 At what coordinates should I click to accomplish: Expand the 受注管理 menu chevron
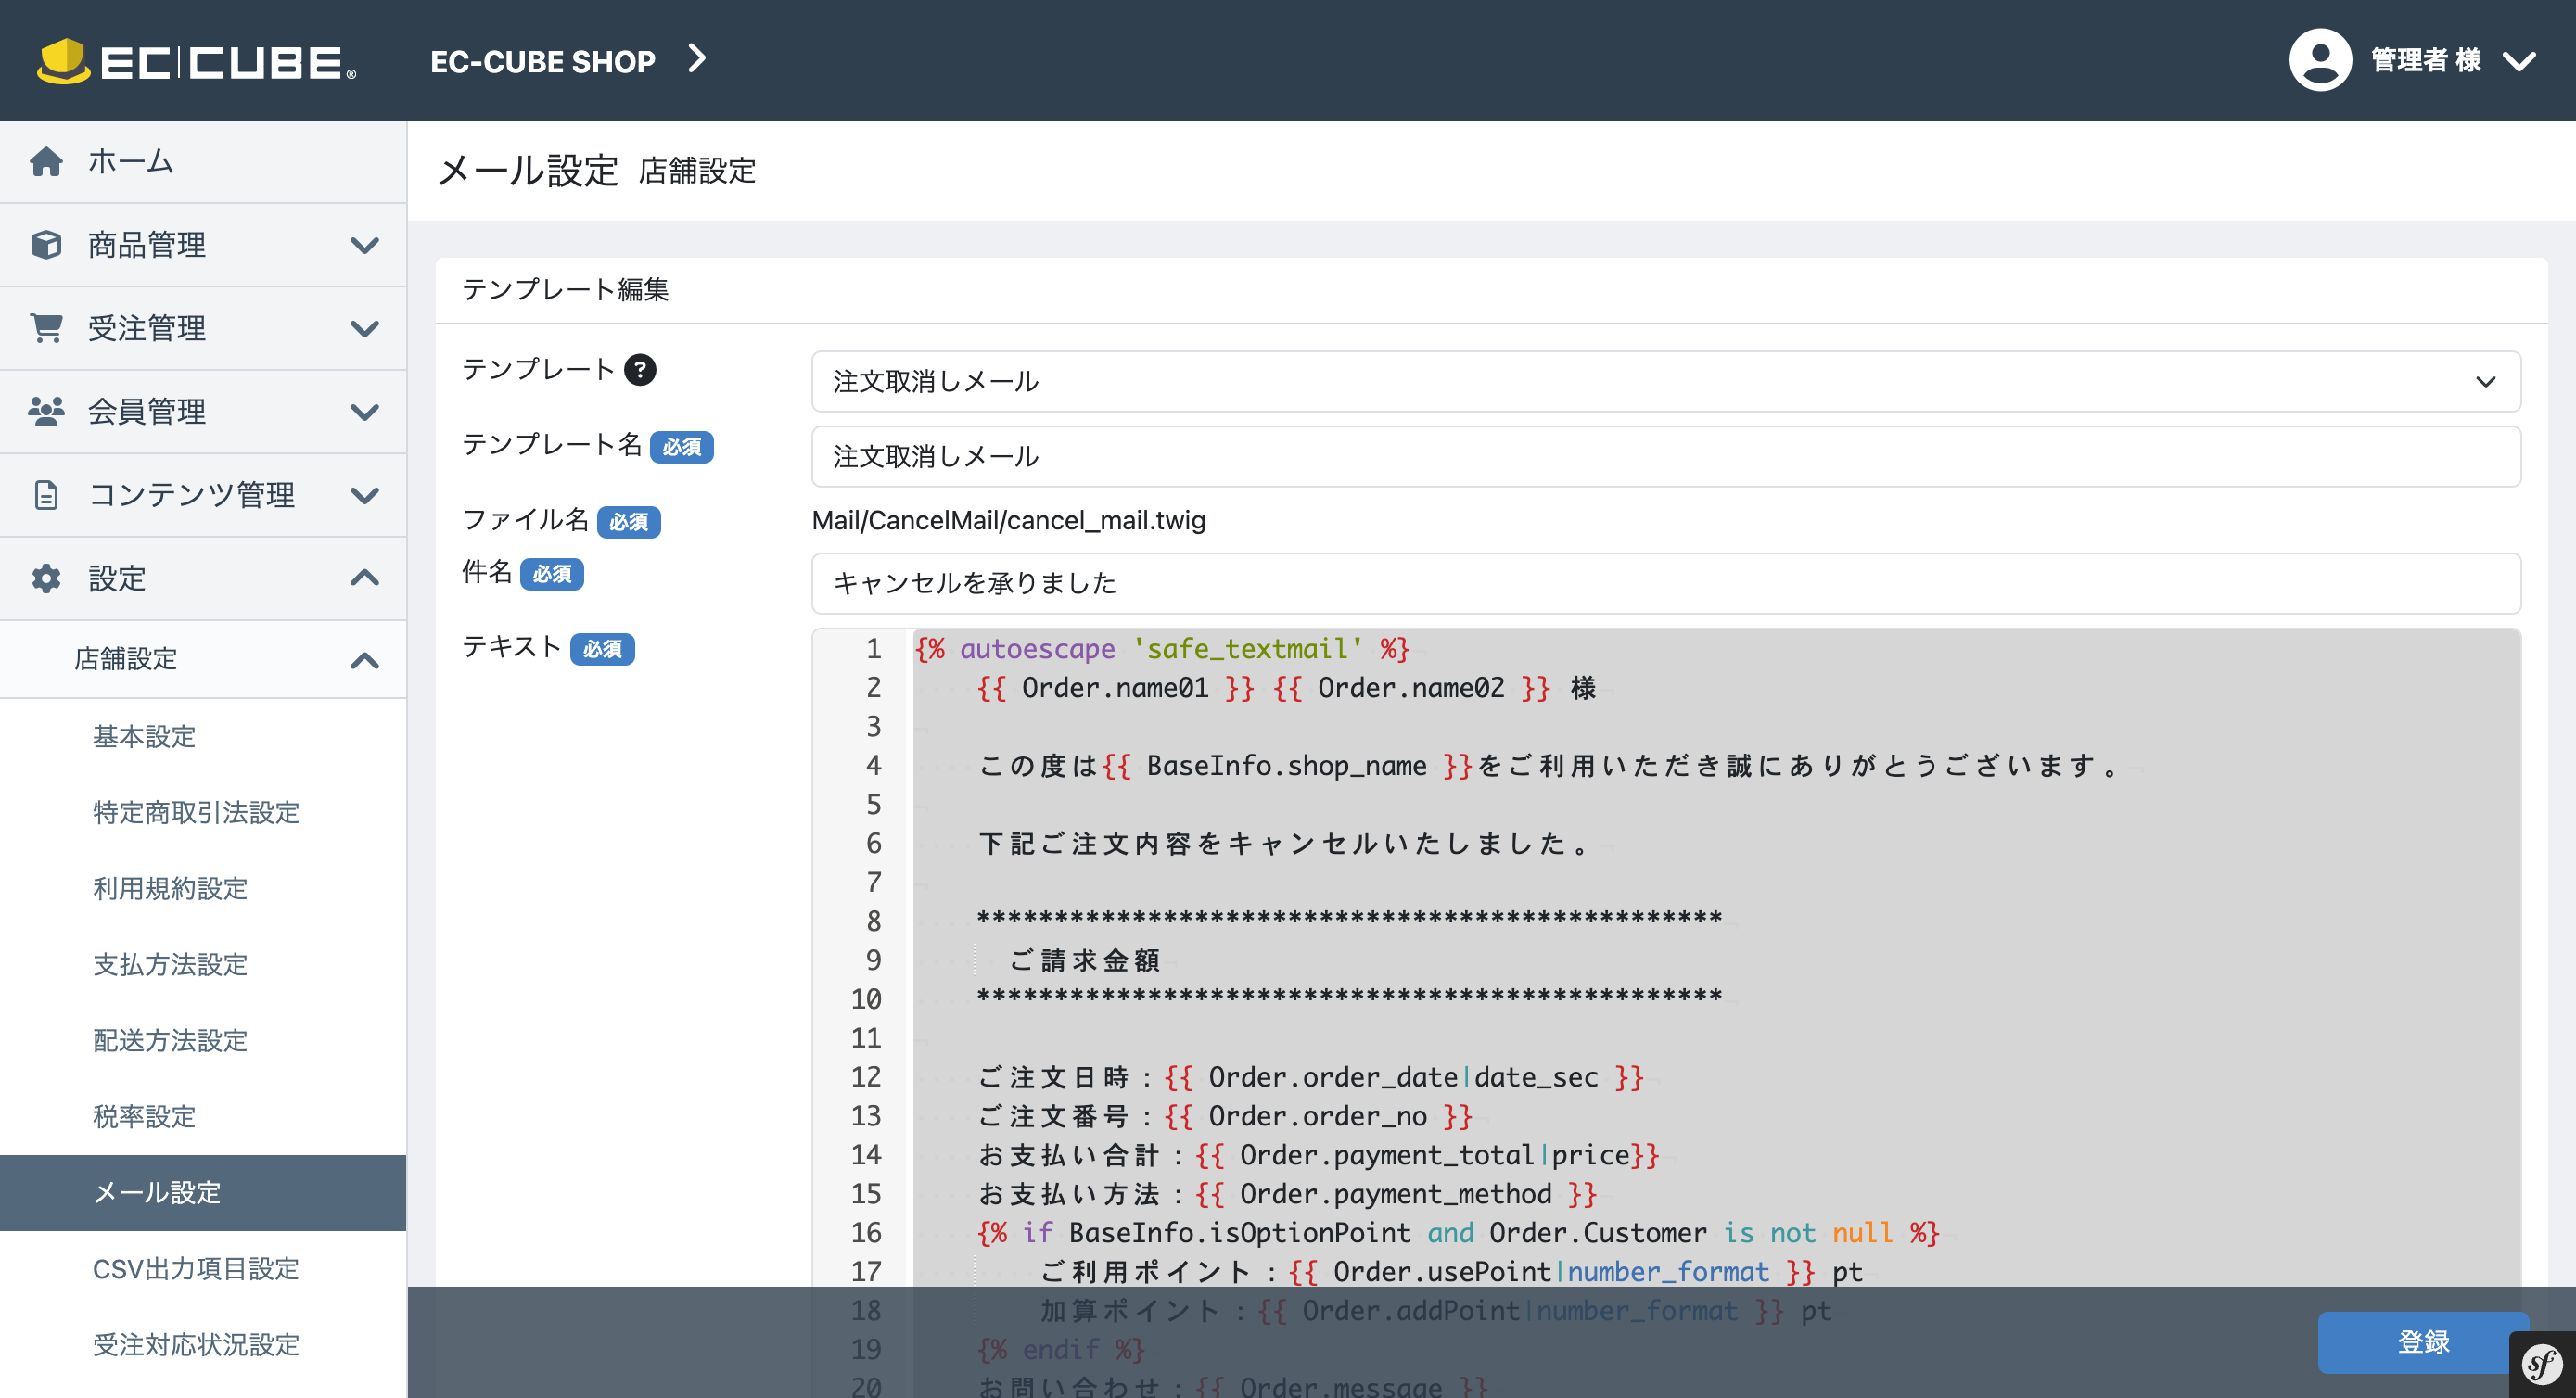click(x=365, y=328)
